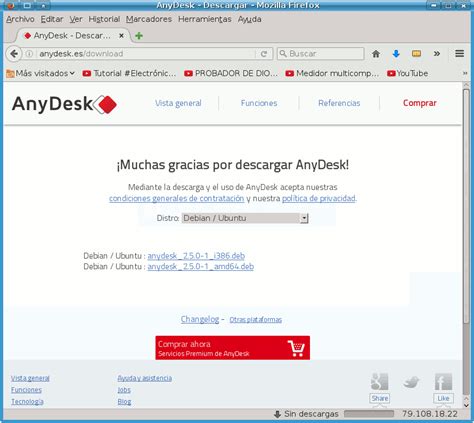Open footer link Blog
Screen dimensions: 474x423
pyautogui.click(x=124, y=402)
